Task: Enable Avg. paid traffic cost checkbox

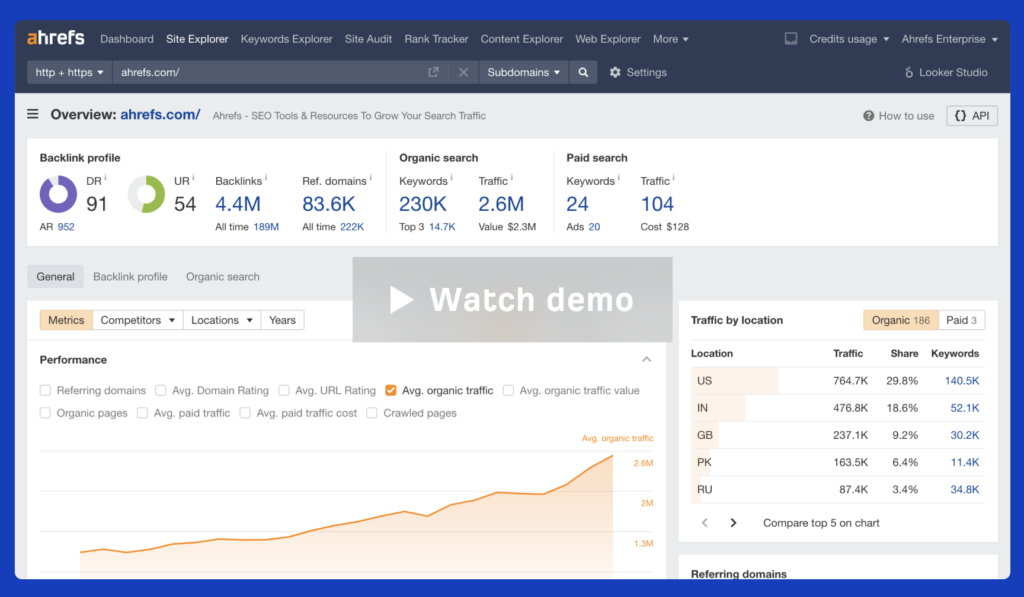Action: pyautogui.click(x=245, y=413)
